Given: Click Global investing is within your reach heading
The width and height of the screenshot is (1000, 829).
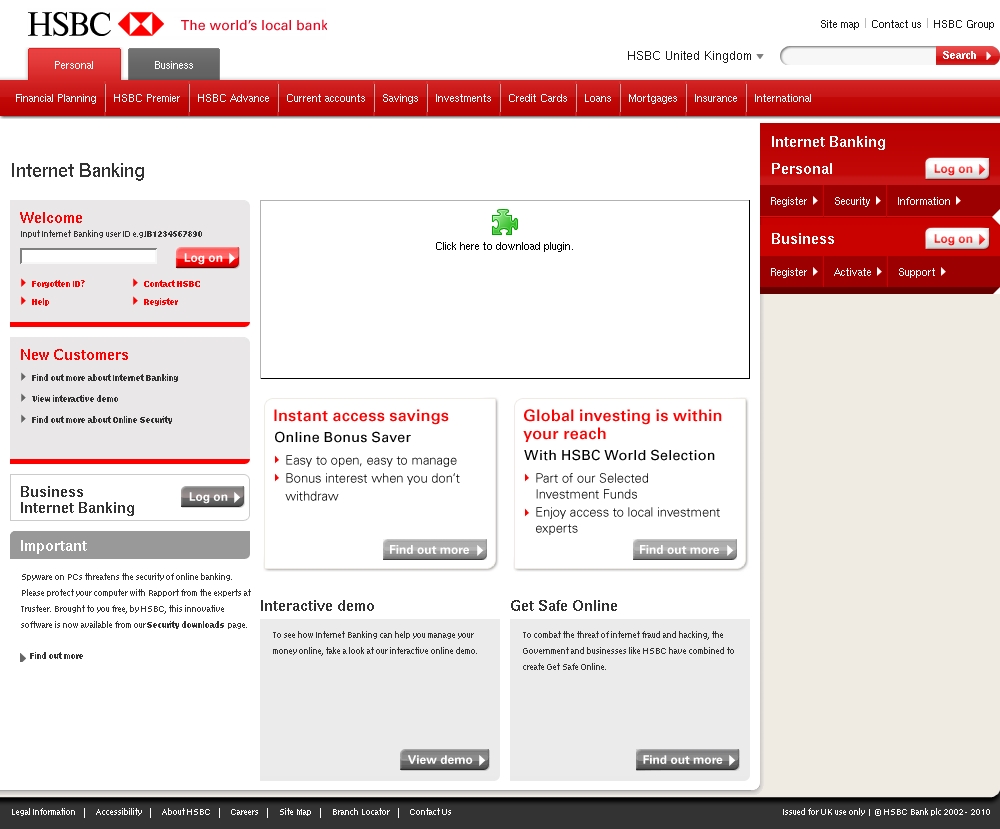Looking at the screenshot, I should [622, 425].
